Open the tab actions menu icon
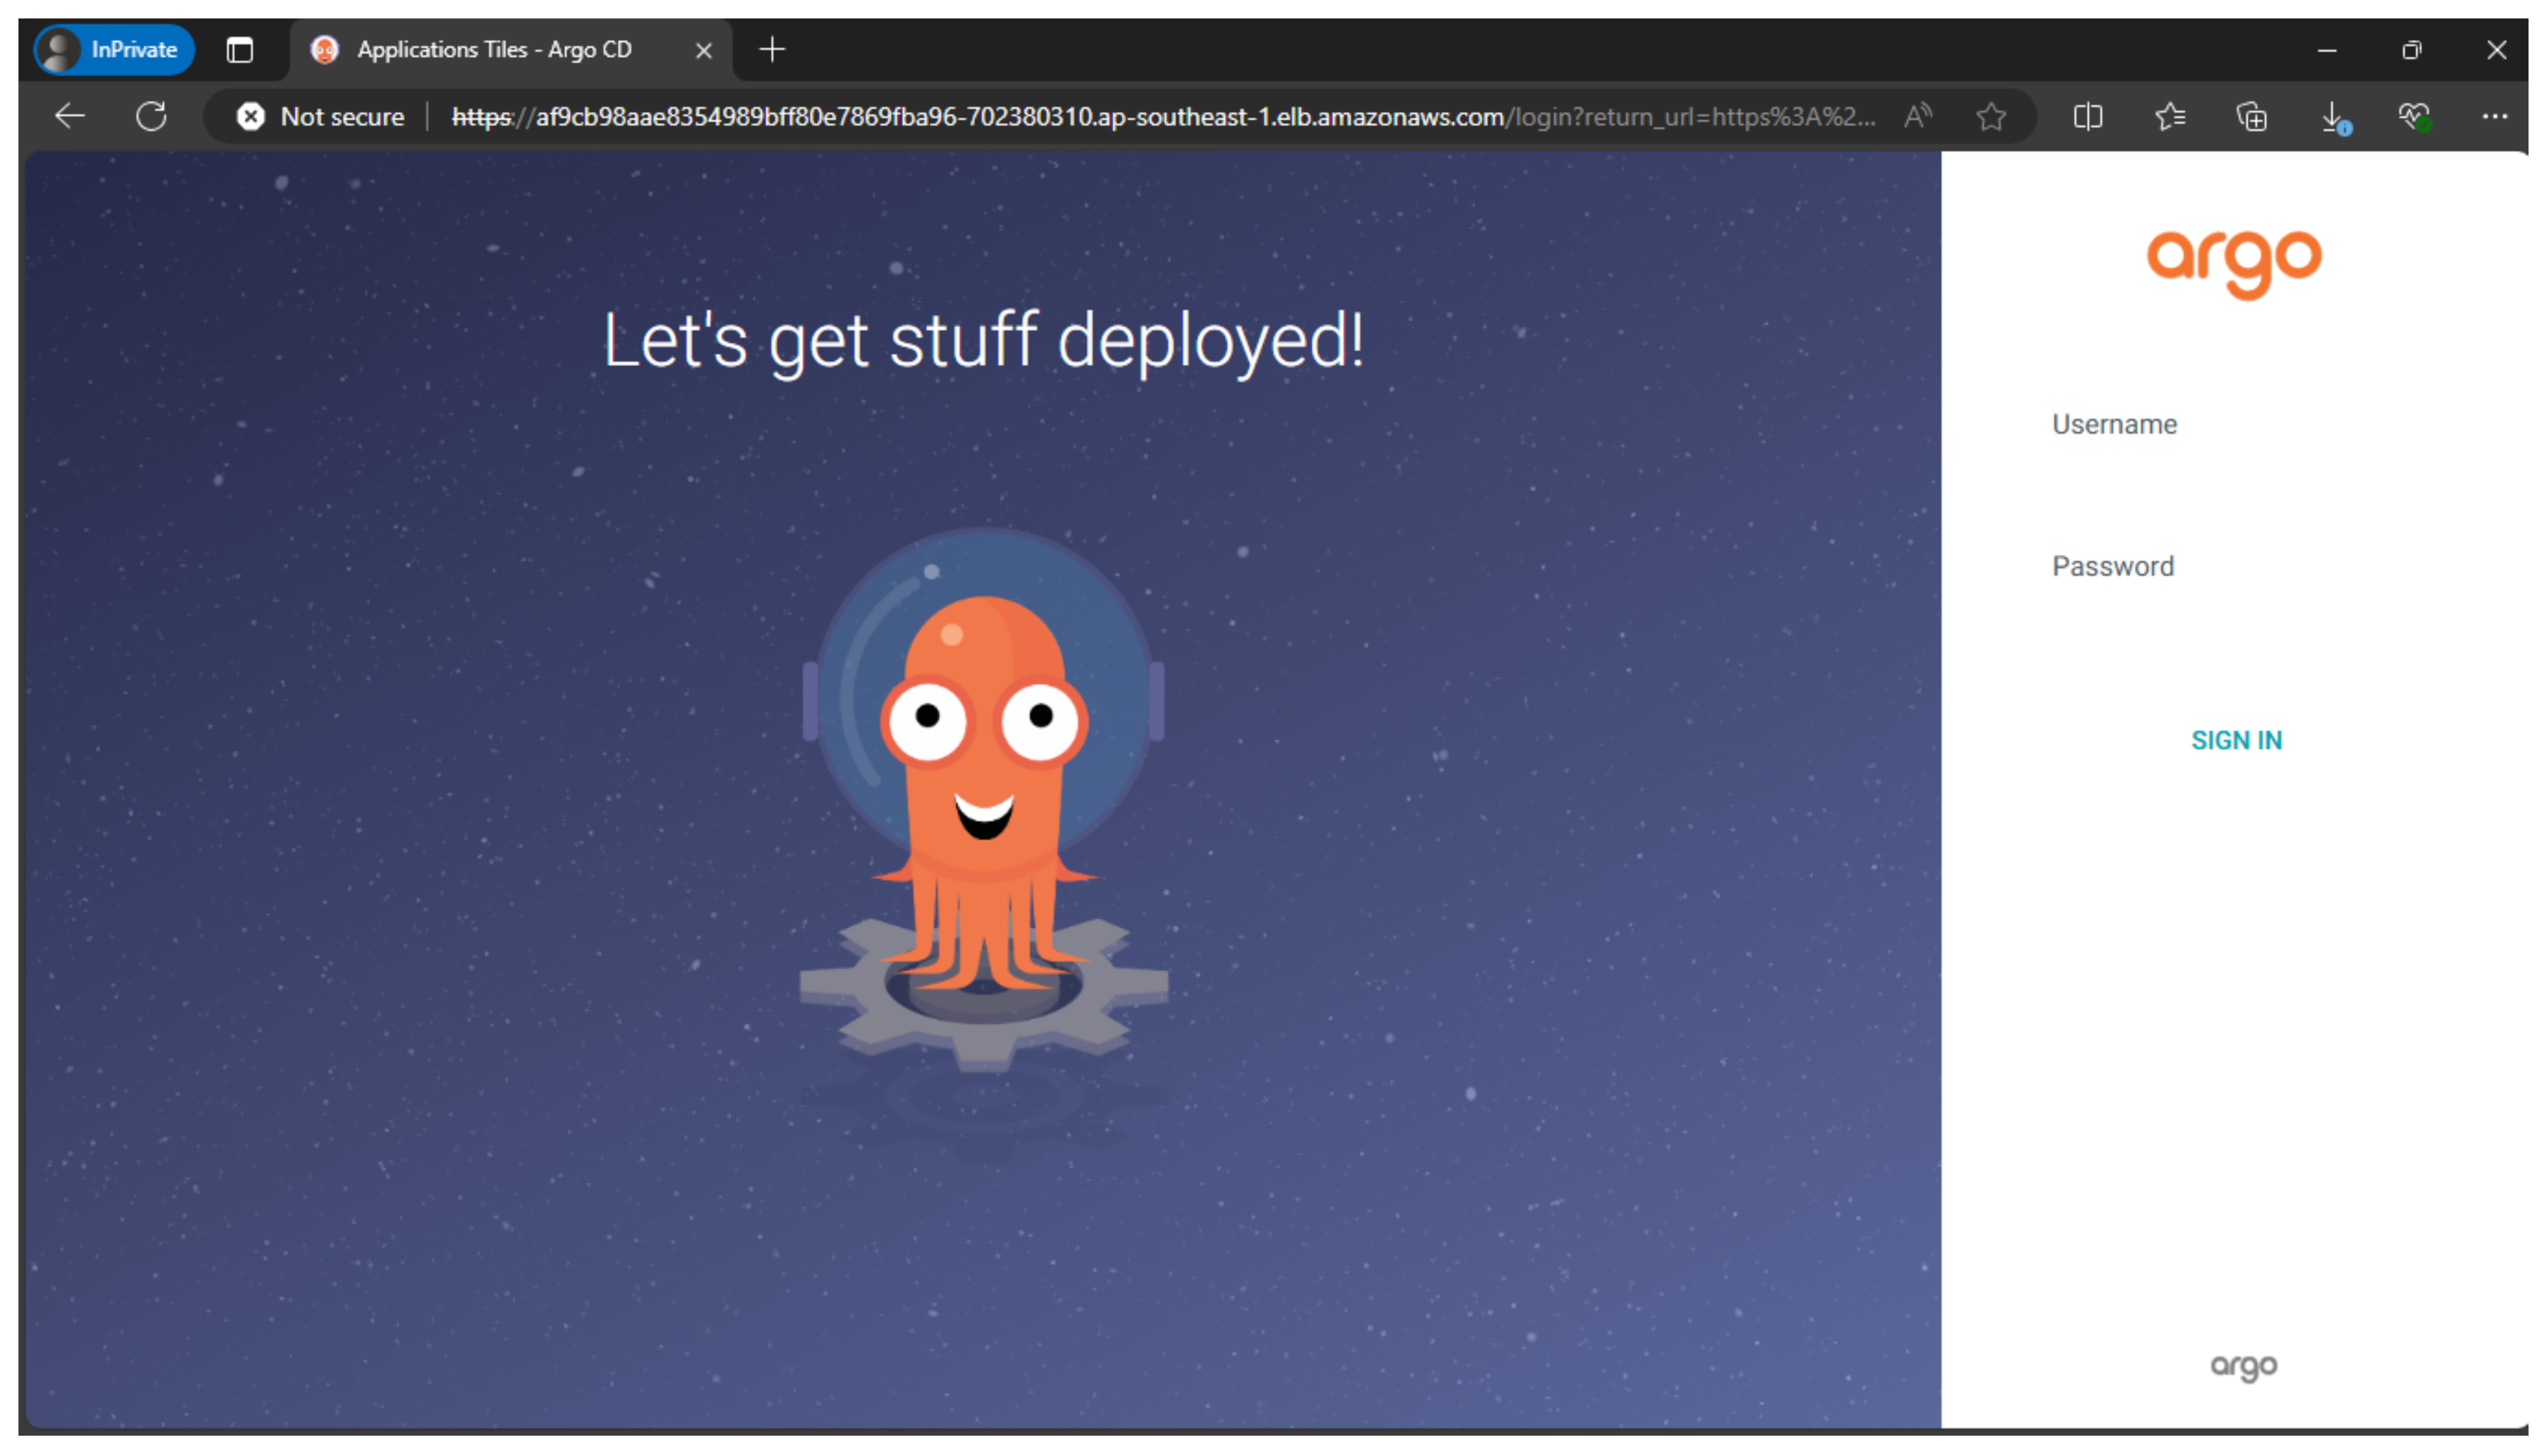2547x1456 pixels. [x=240, y=49]
